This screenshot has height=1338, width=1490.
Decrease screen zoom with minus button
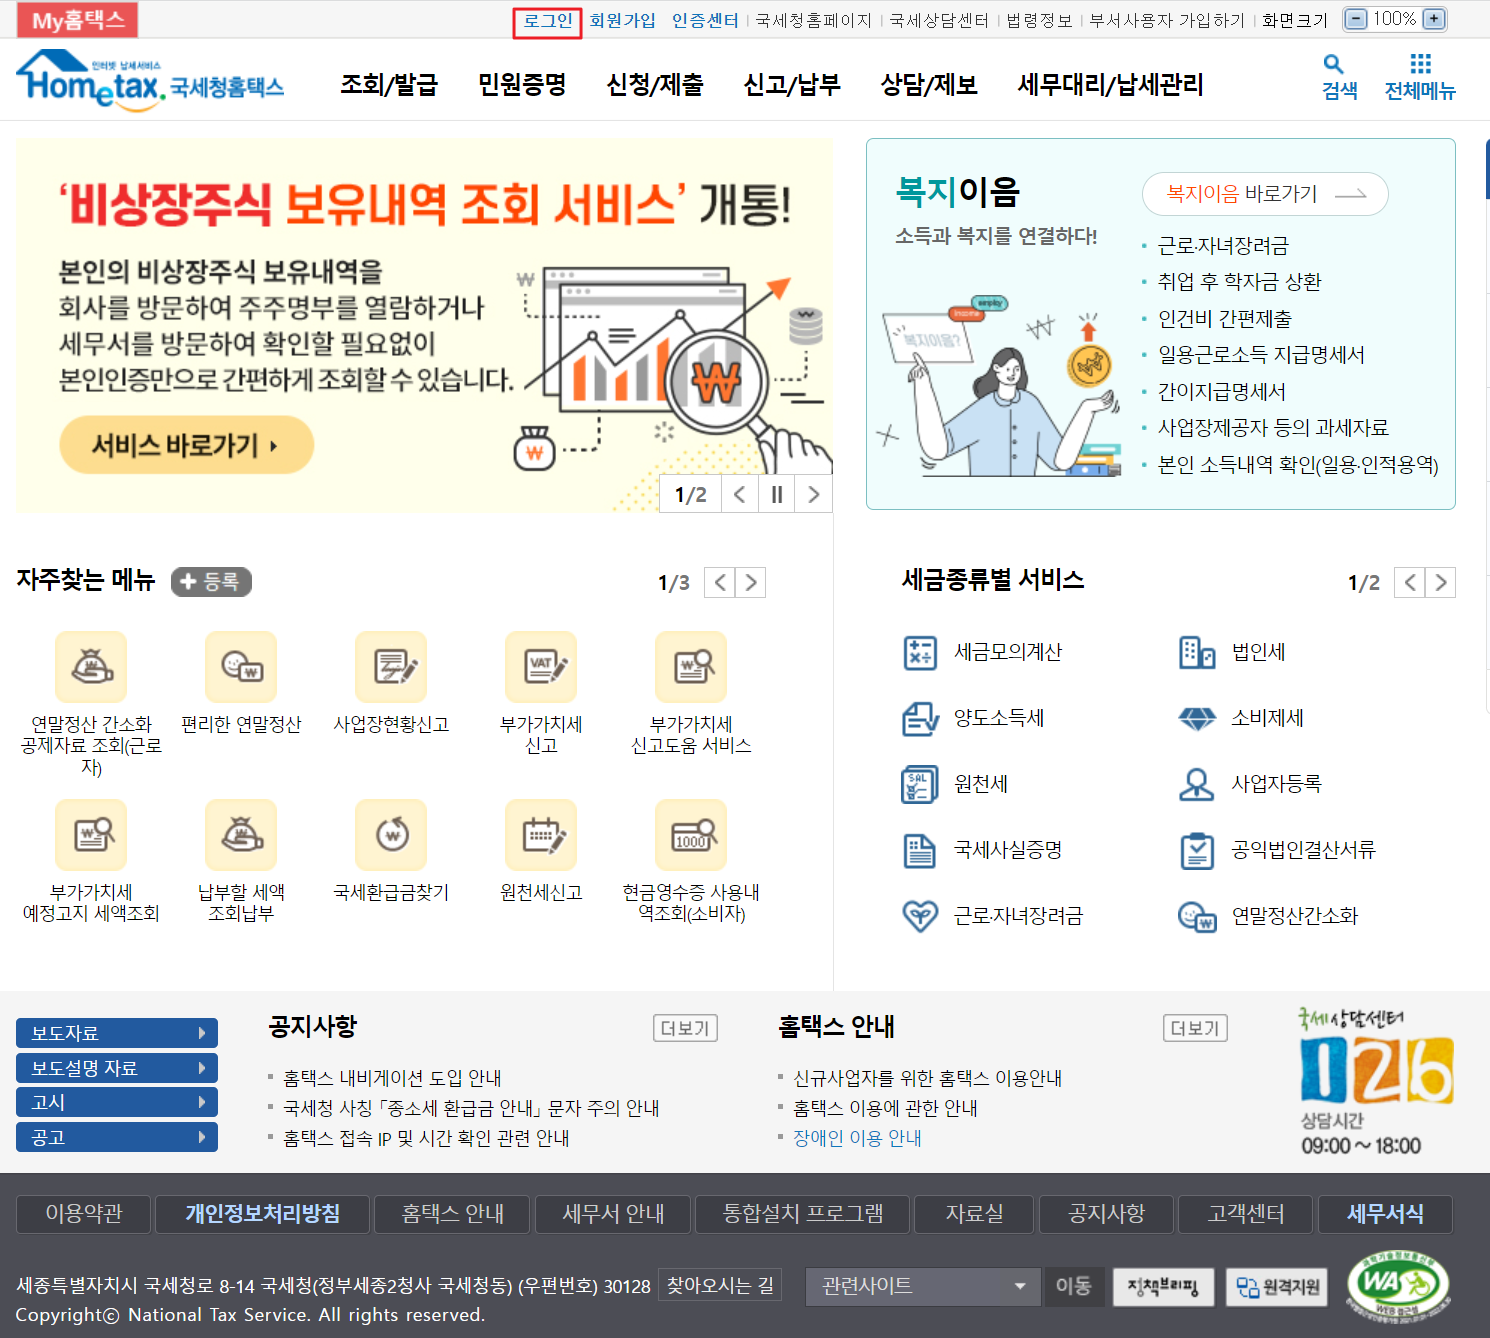(1356, 19)
